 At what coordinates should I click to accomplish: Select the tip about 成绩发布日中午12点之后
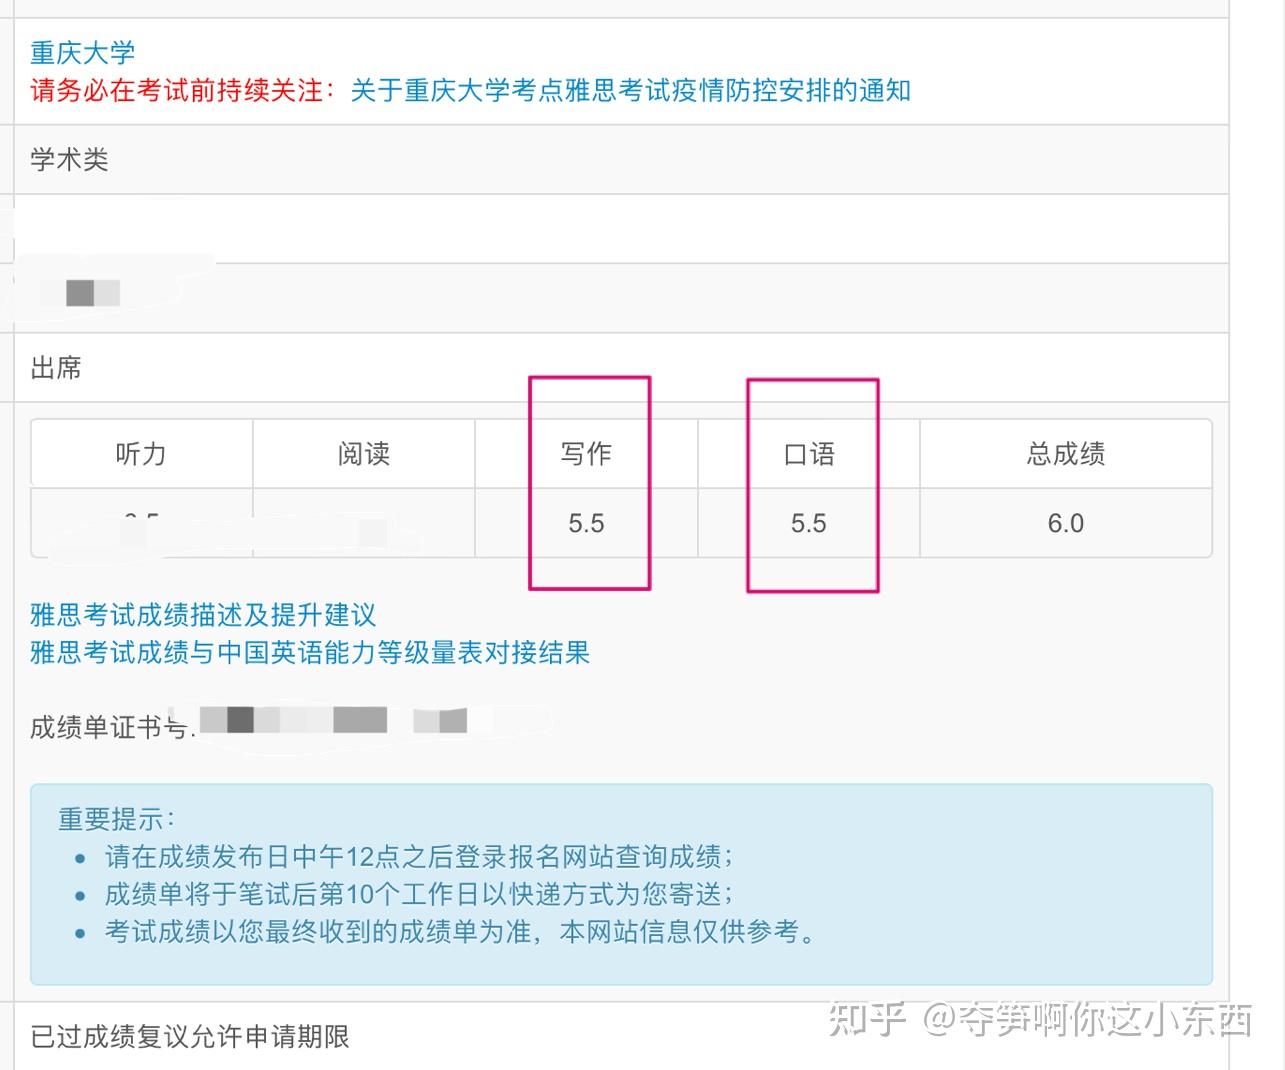[420, 857]
